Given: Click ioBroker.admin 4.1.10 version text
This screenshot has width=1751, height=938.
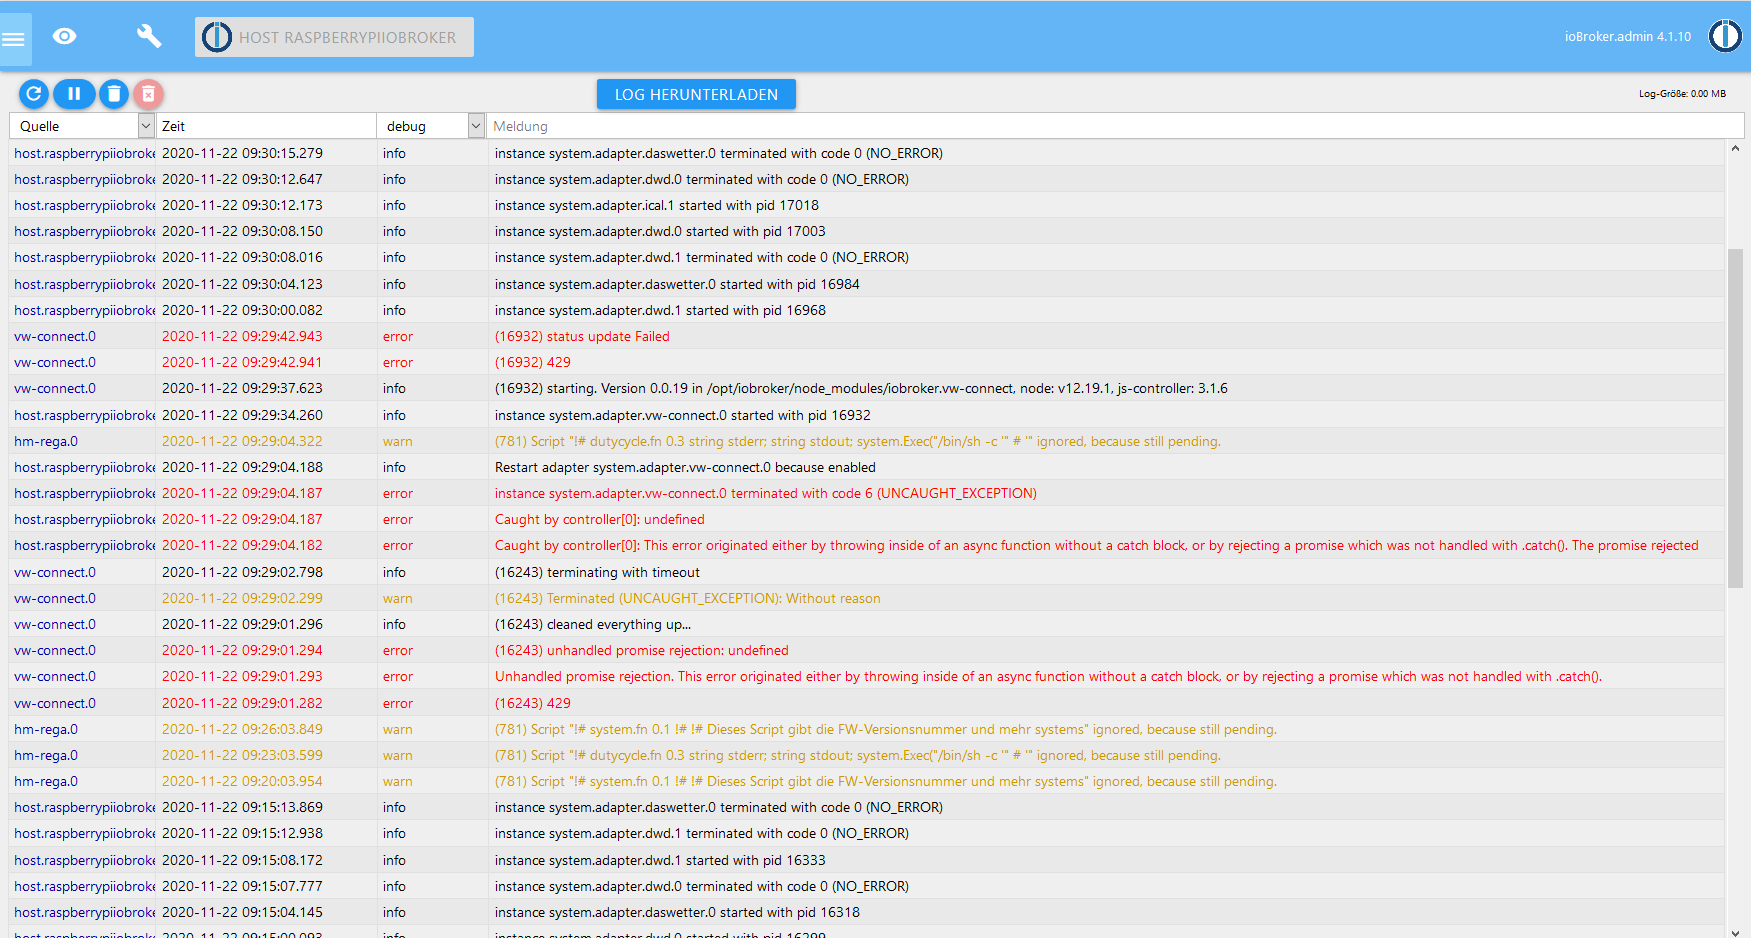Looking at the screenshot, I should pyautogui.click(x=1627, y=37).
